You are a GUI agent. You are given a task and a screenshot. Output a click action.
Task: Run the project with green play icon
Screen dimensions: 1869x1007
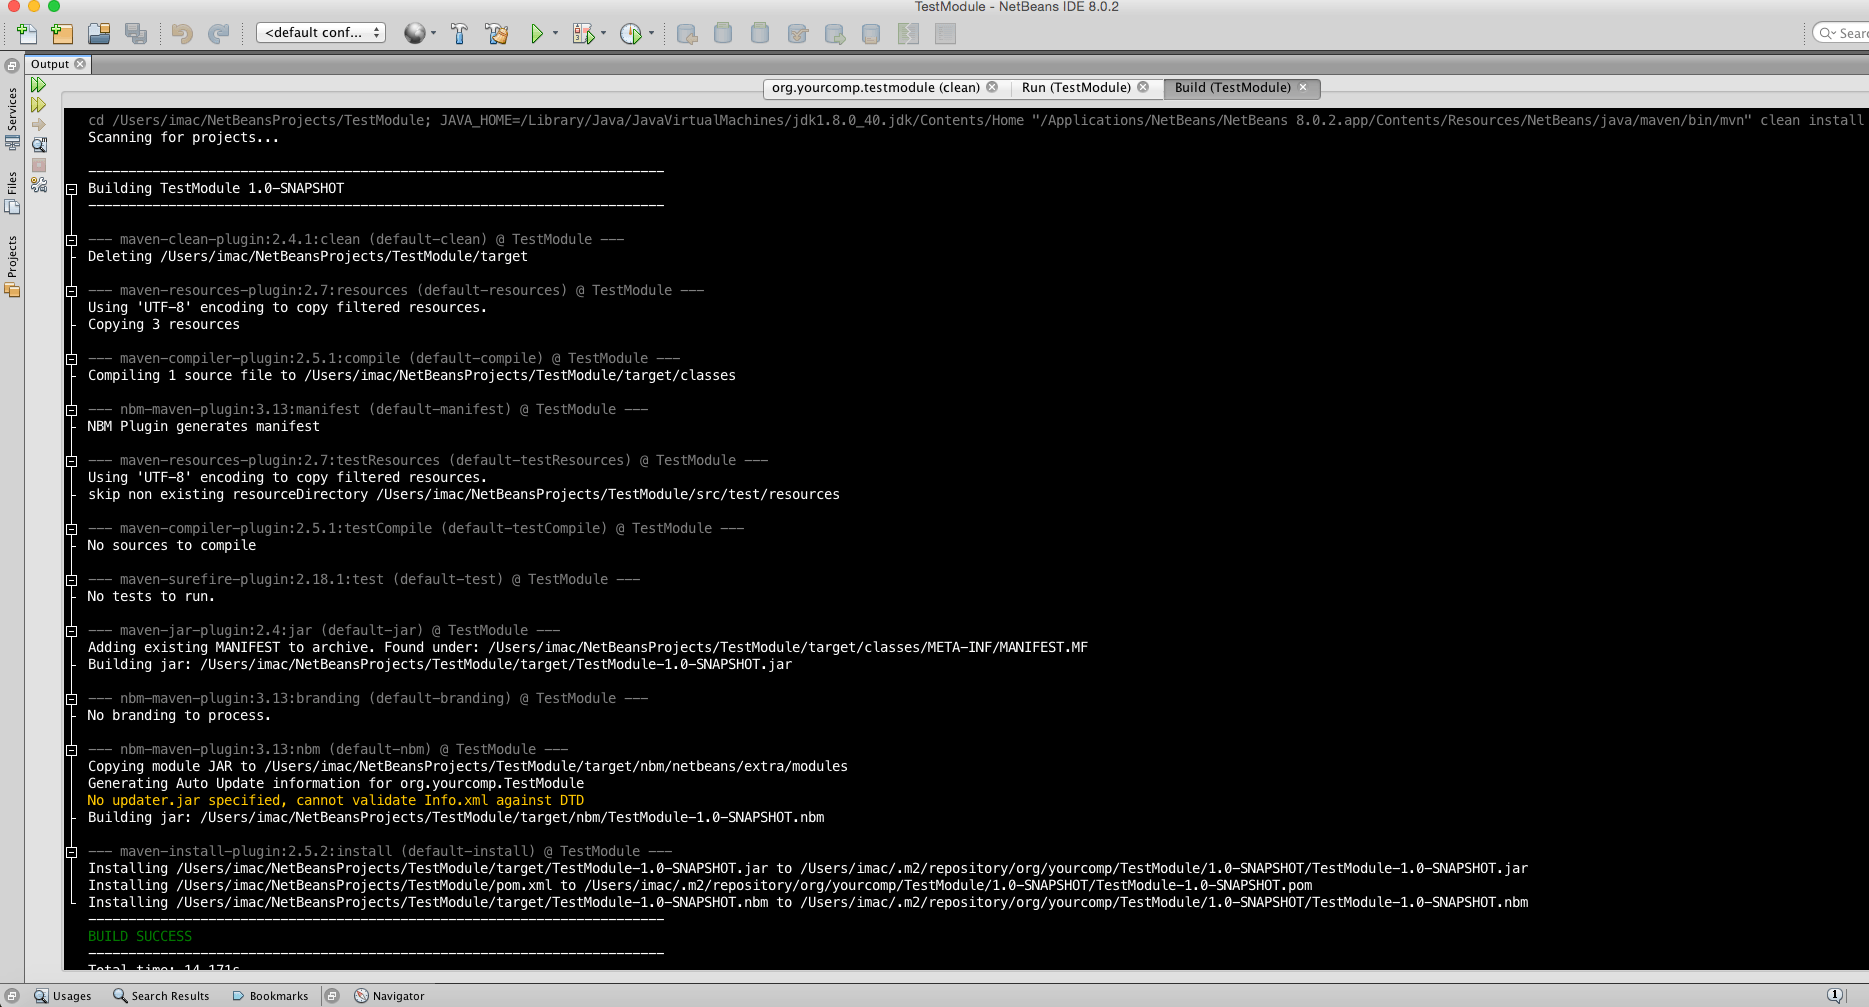click(x=537, y=34)
